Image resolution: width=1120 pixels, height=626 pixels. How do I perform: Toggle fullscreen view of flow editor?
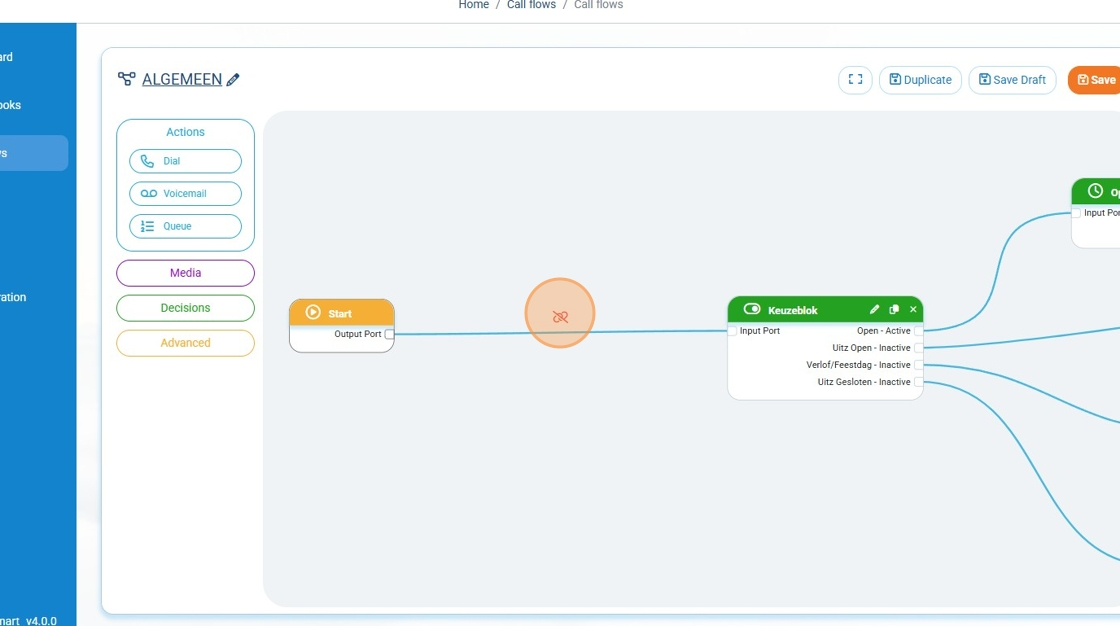(855, 80)
